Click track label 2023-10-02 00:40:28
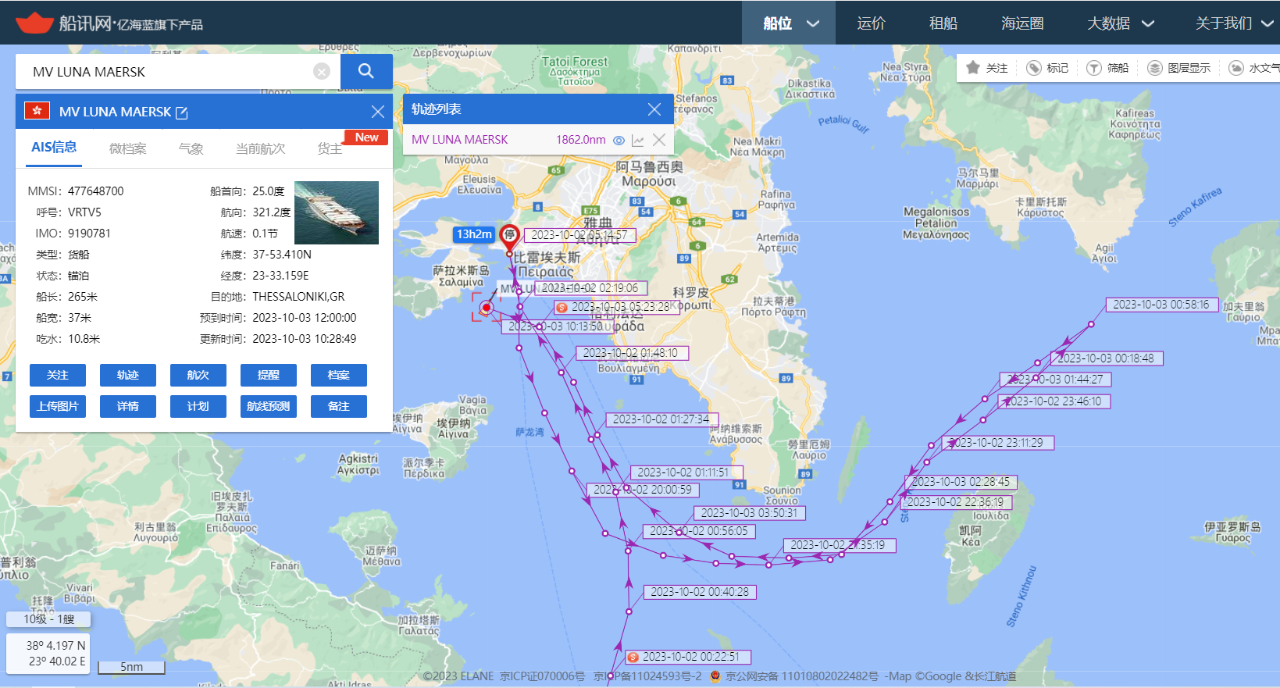This screenshot has width=1280, height=688. [700, 592]
